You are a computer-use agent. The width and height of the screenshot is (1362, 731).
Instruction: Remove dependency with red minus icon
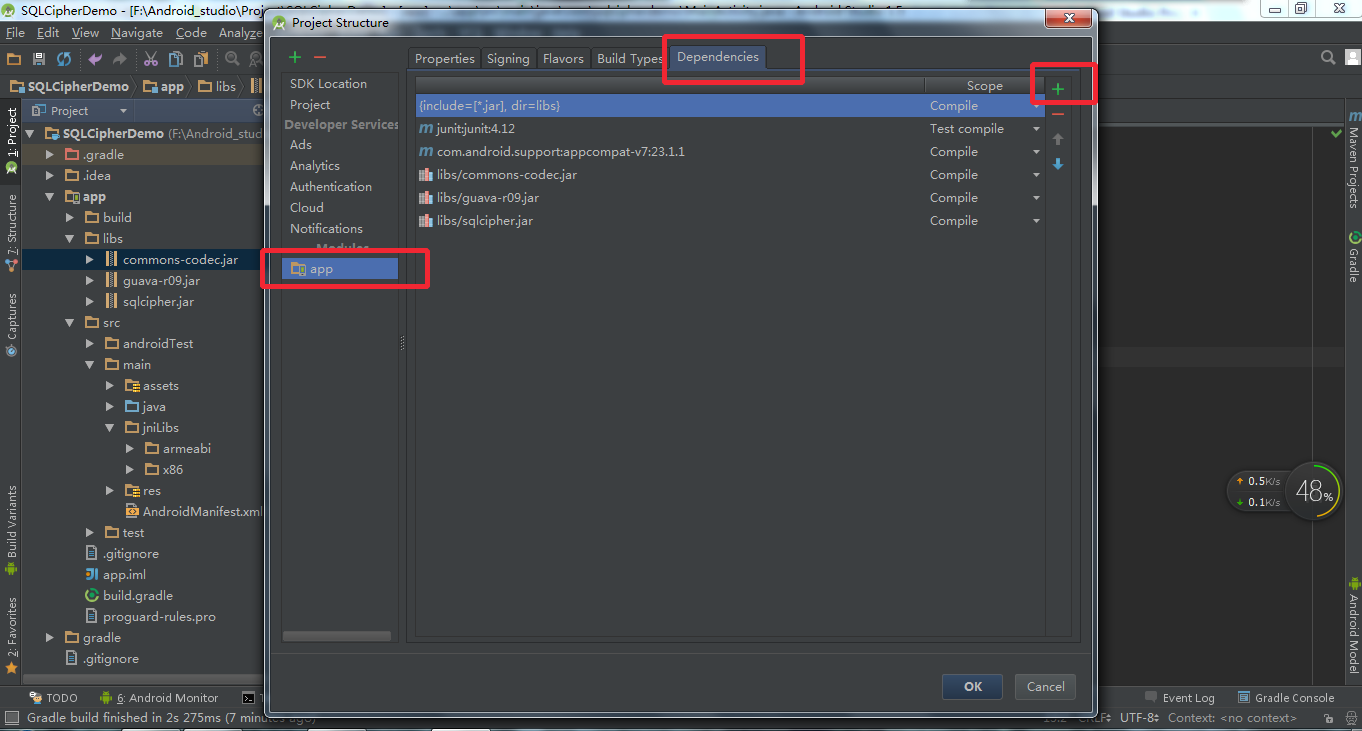click(x=1058, y=114)
